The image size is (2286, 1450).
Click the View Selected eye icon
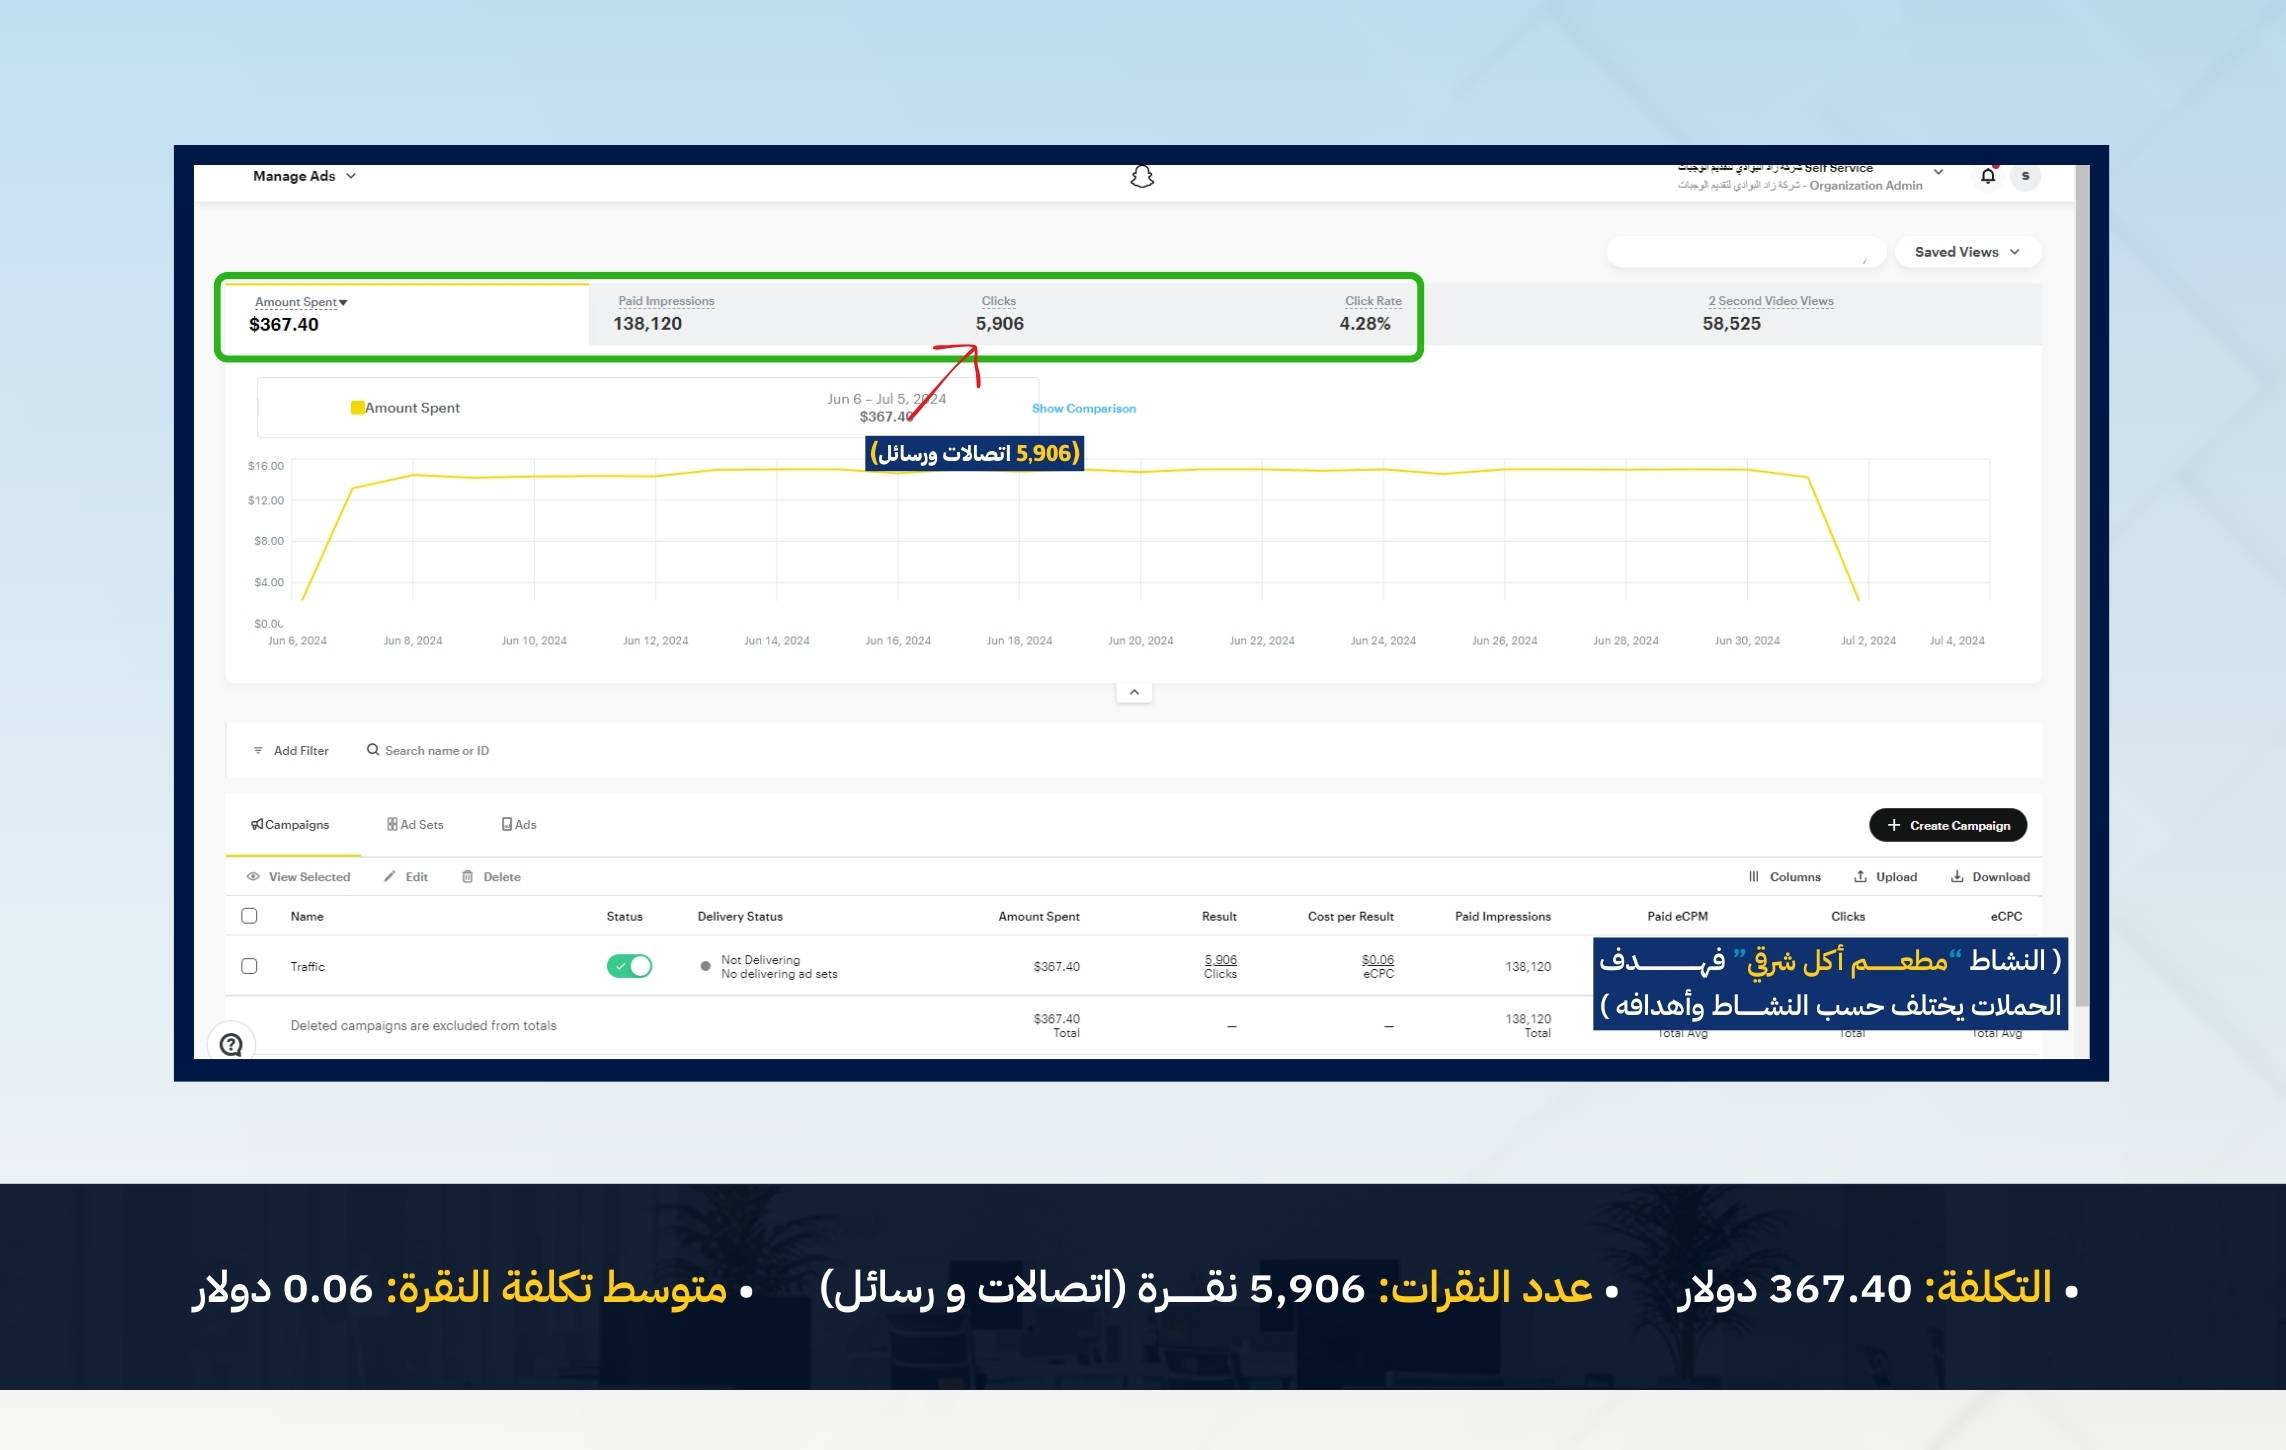253,877
